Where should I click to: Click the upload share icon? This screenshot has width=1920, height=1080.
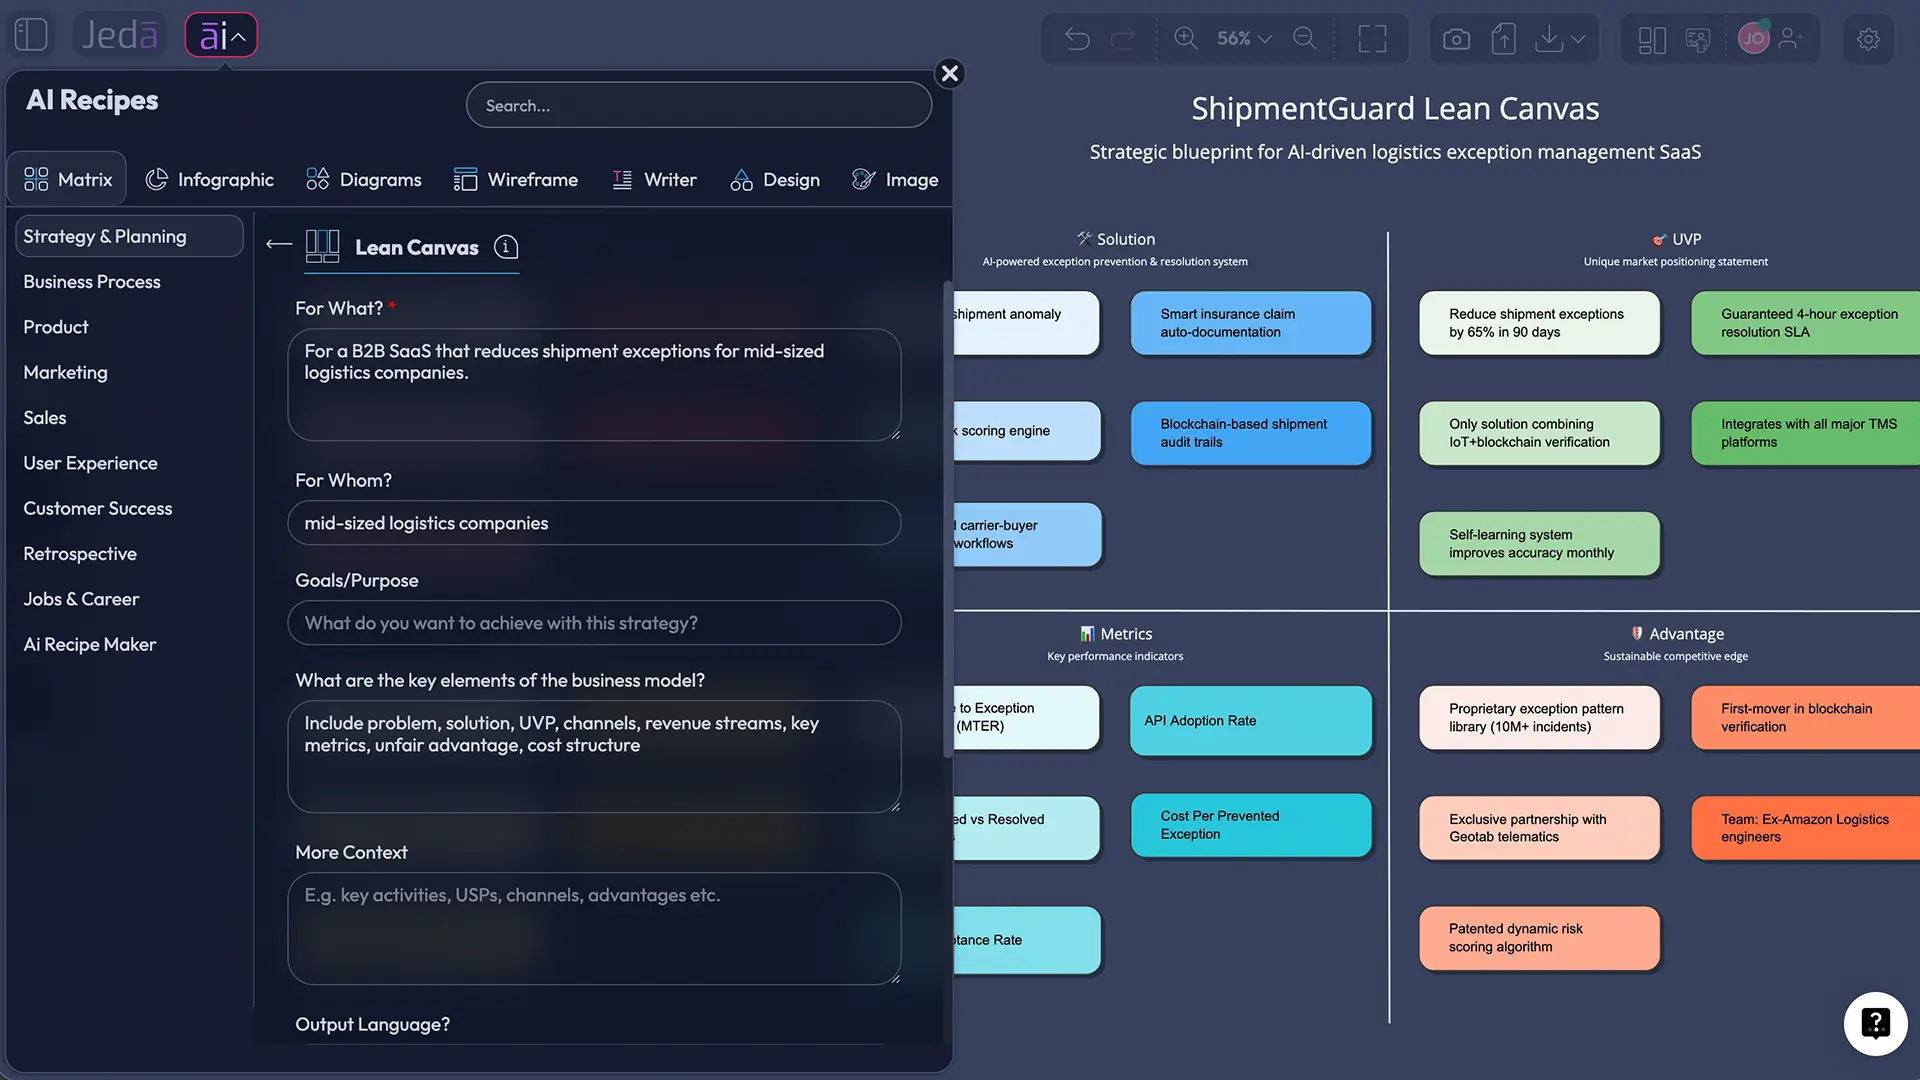[x=1503, y=39]
